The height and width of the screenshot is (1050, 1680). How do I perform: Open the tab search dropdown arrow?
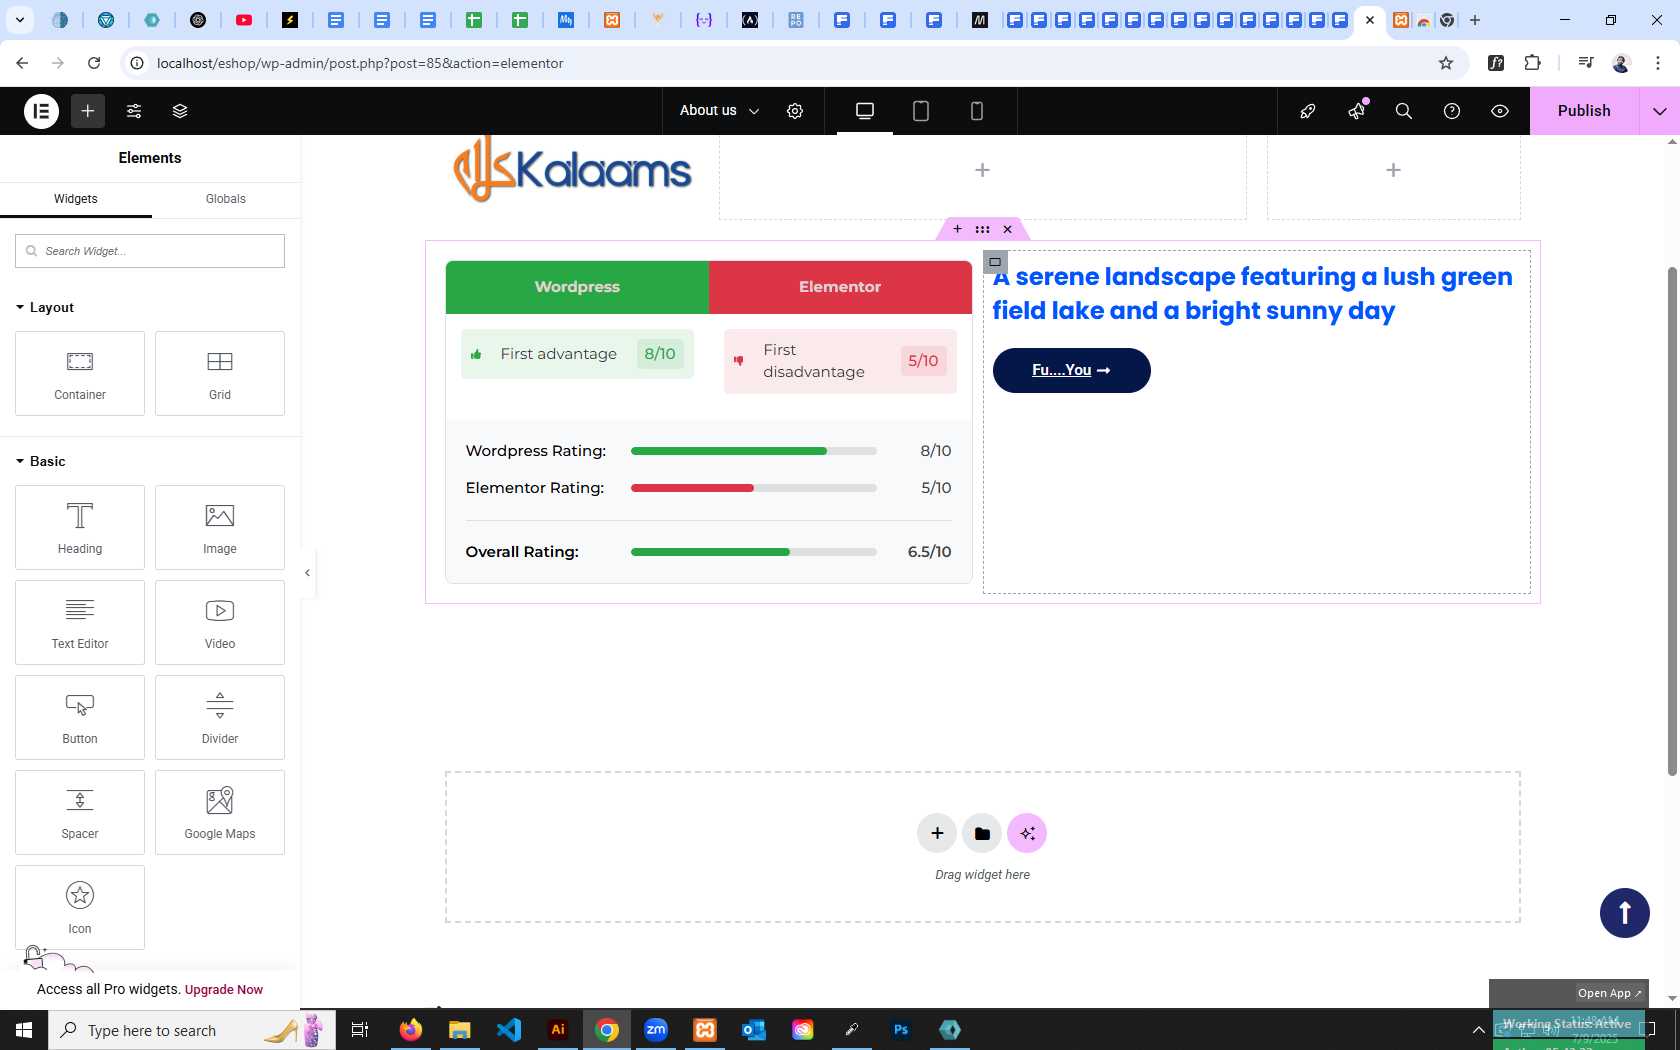pos(20,20)
